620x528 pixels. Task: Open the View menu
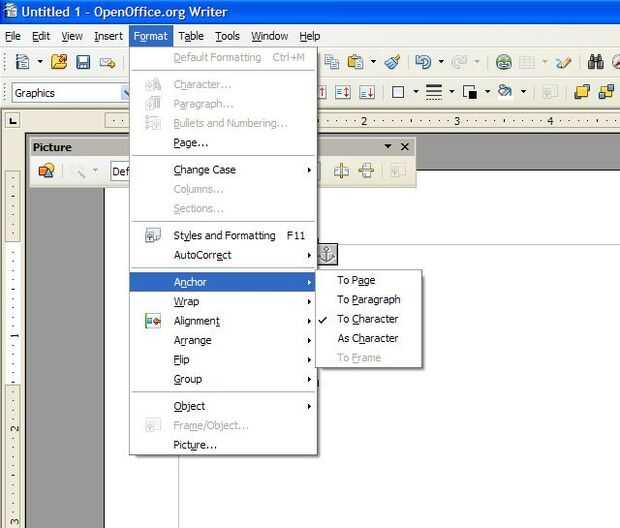point(72,36)
